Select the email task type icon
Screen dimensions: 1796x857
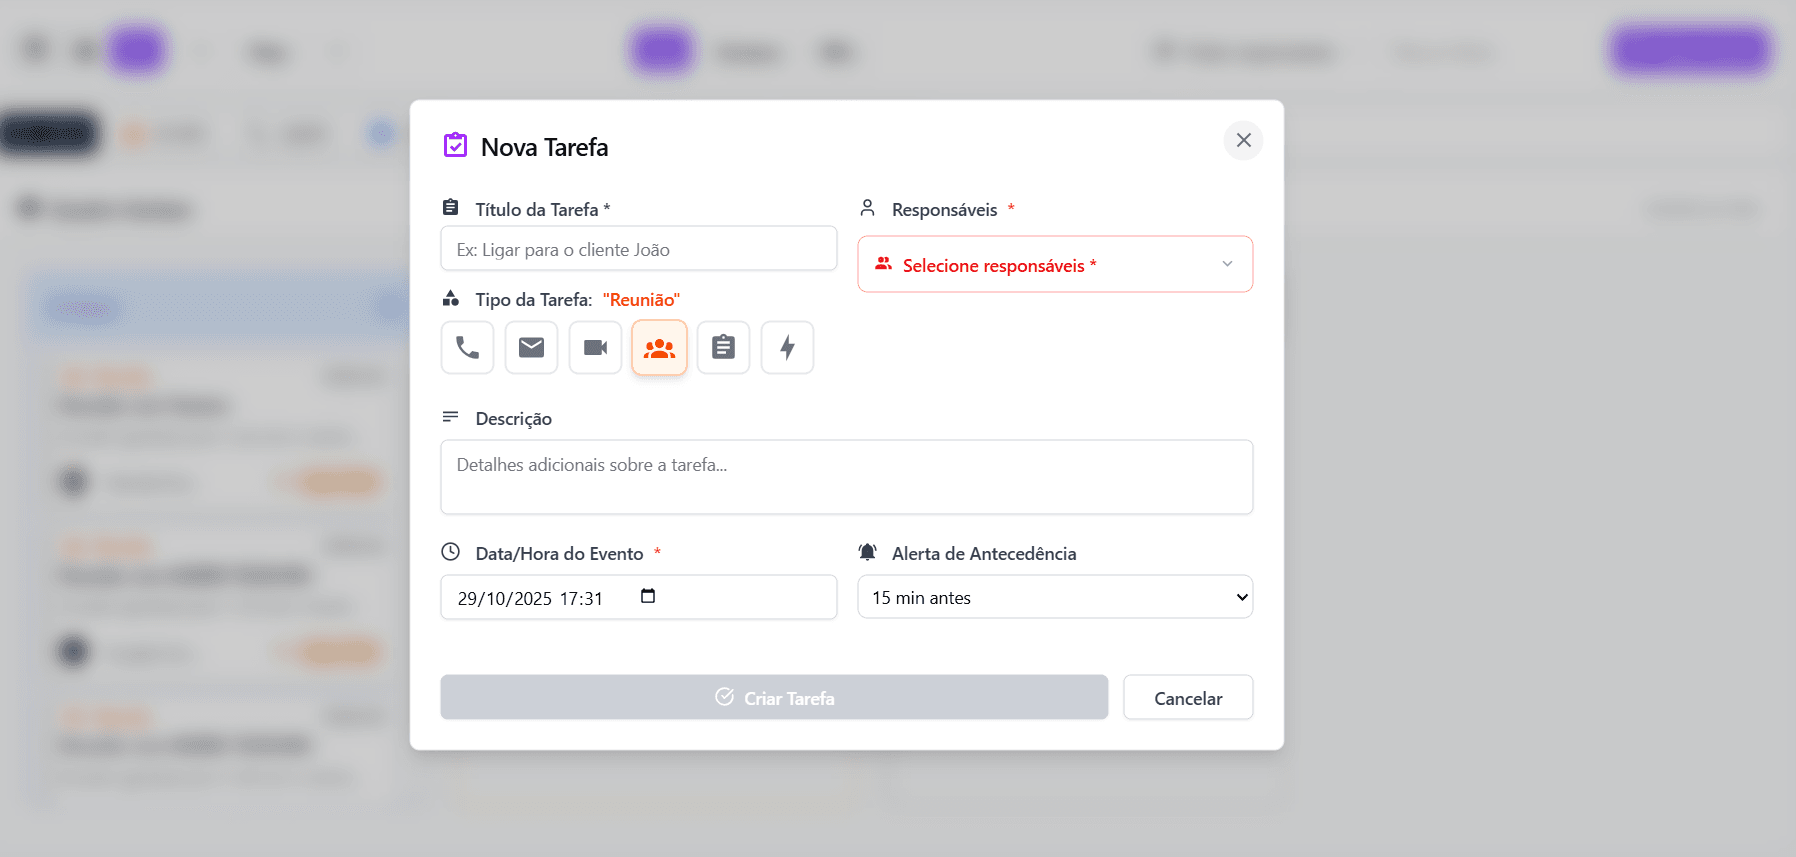pyautogui.click(x=531, y=348)
